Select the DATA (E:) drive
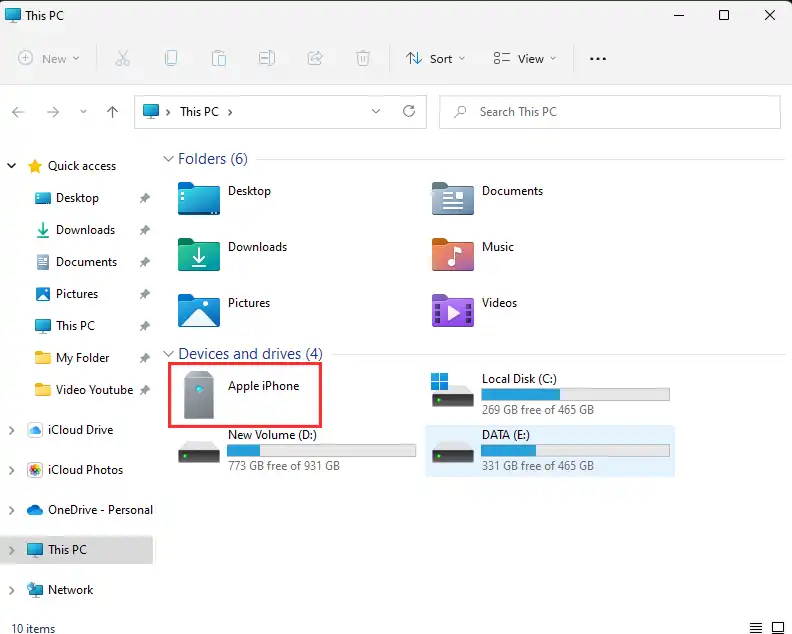Image resolution: width=792 pixels, height=634 pixels. pos(550,451)
